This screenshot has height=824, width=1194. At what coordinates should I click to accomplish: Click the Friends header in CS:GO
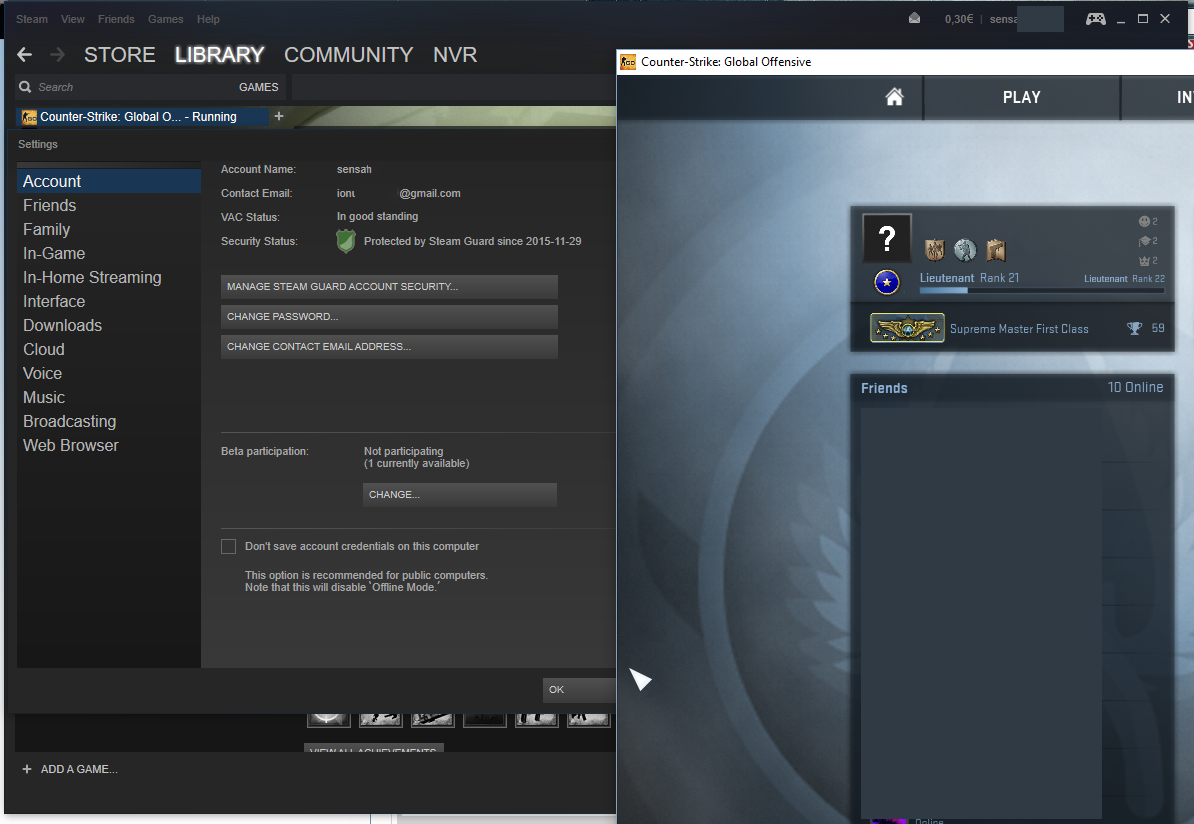tap(884, 388)
